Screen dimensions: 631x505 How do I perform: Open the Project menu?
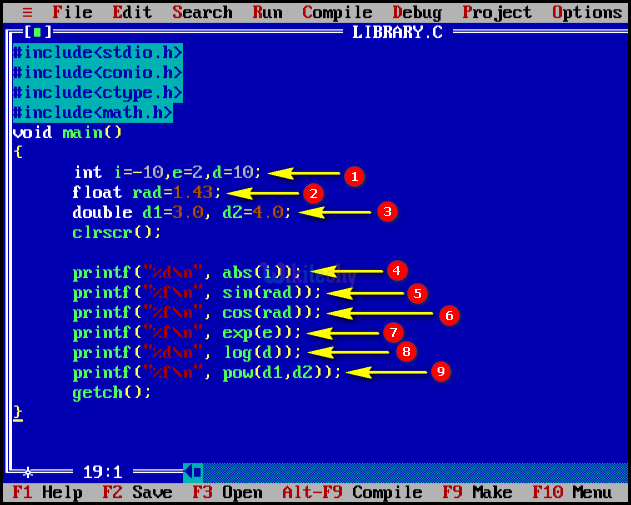point(497,12)
